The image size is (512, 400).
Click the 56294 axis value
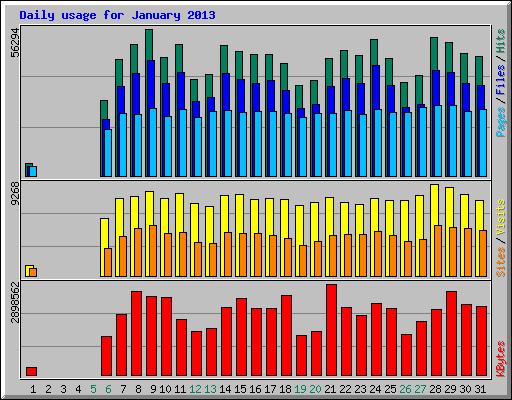click(x=16, y=42)
